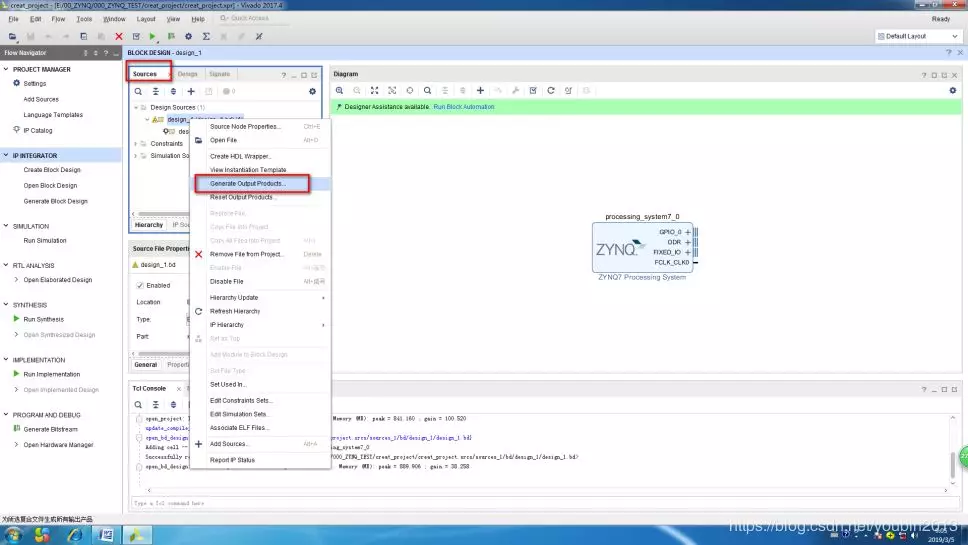Click Open Elaborated Design
Viewport: 968px width, 545px height.
tap(57, 280)
